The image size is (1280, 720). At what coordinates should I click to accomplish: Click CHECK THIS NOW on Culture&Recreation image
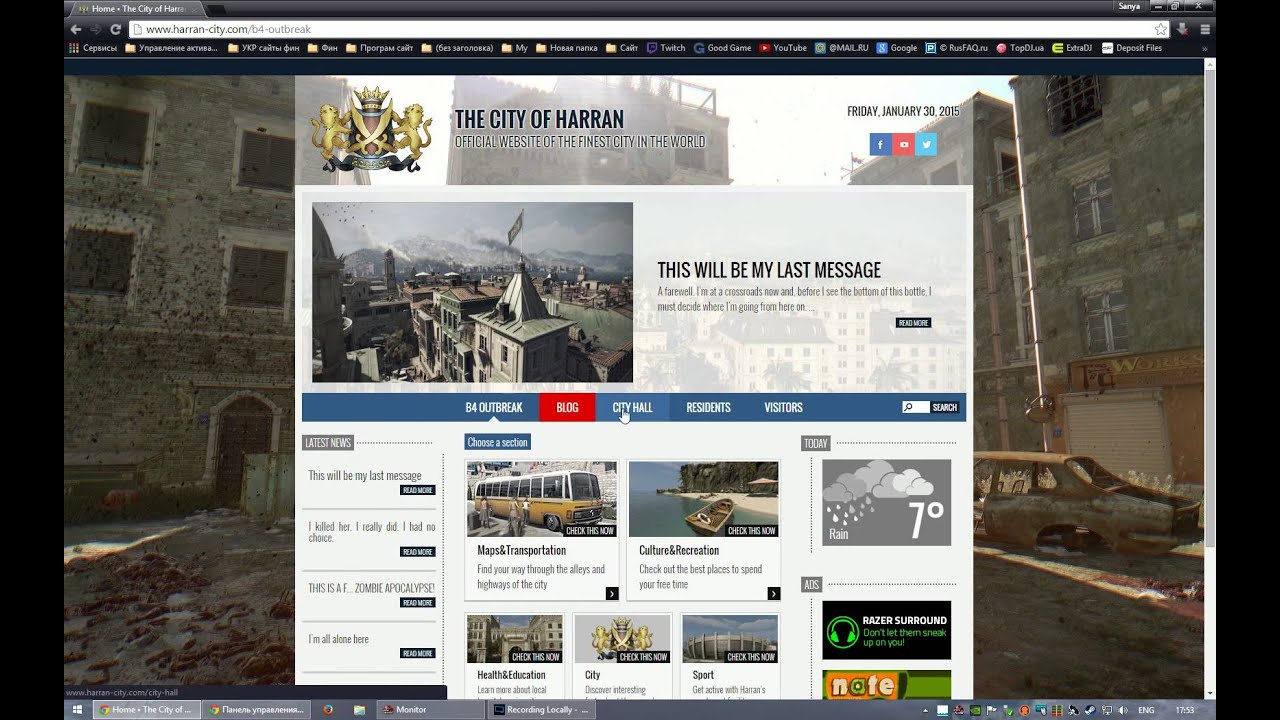click(x=752, y=531)
